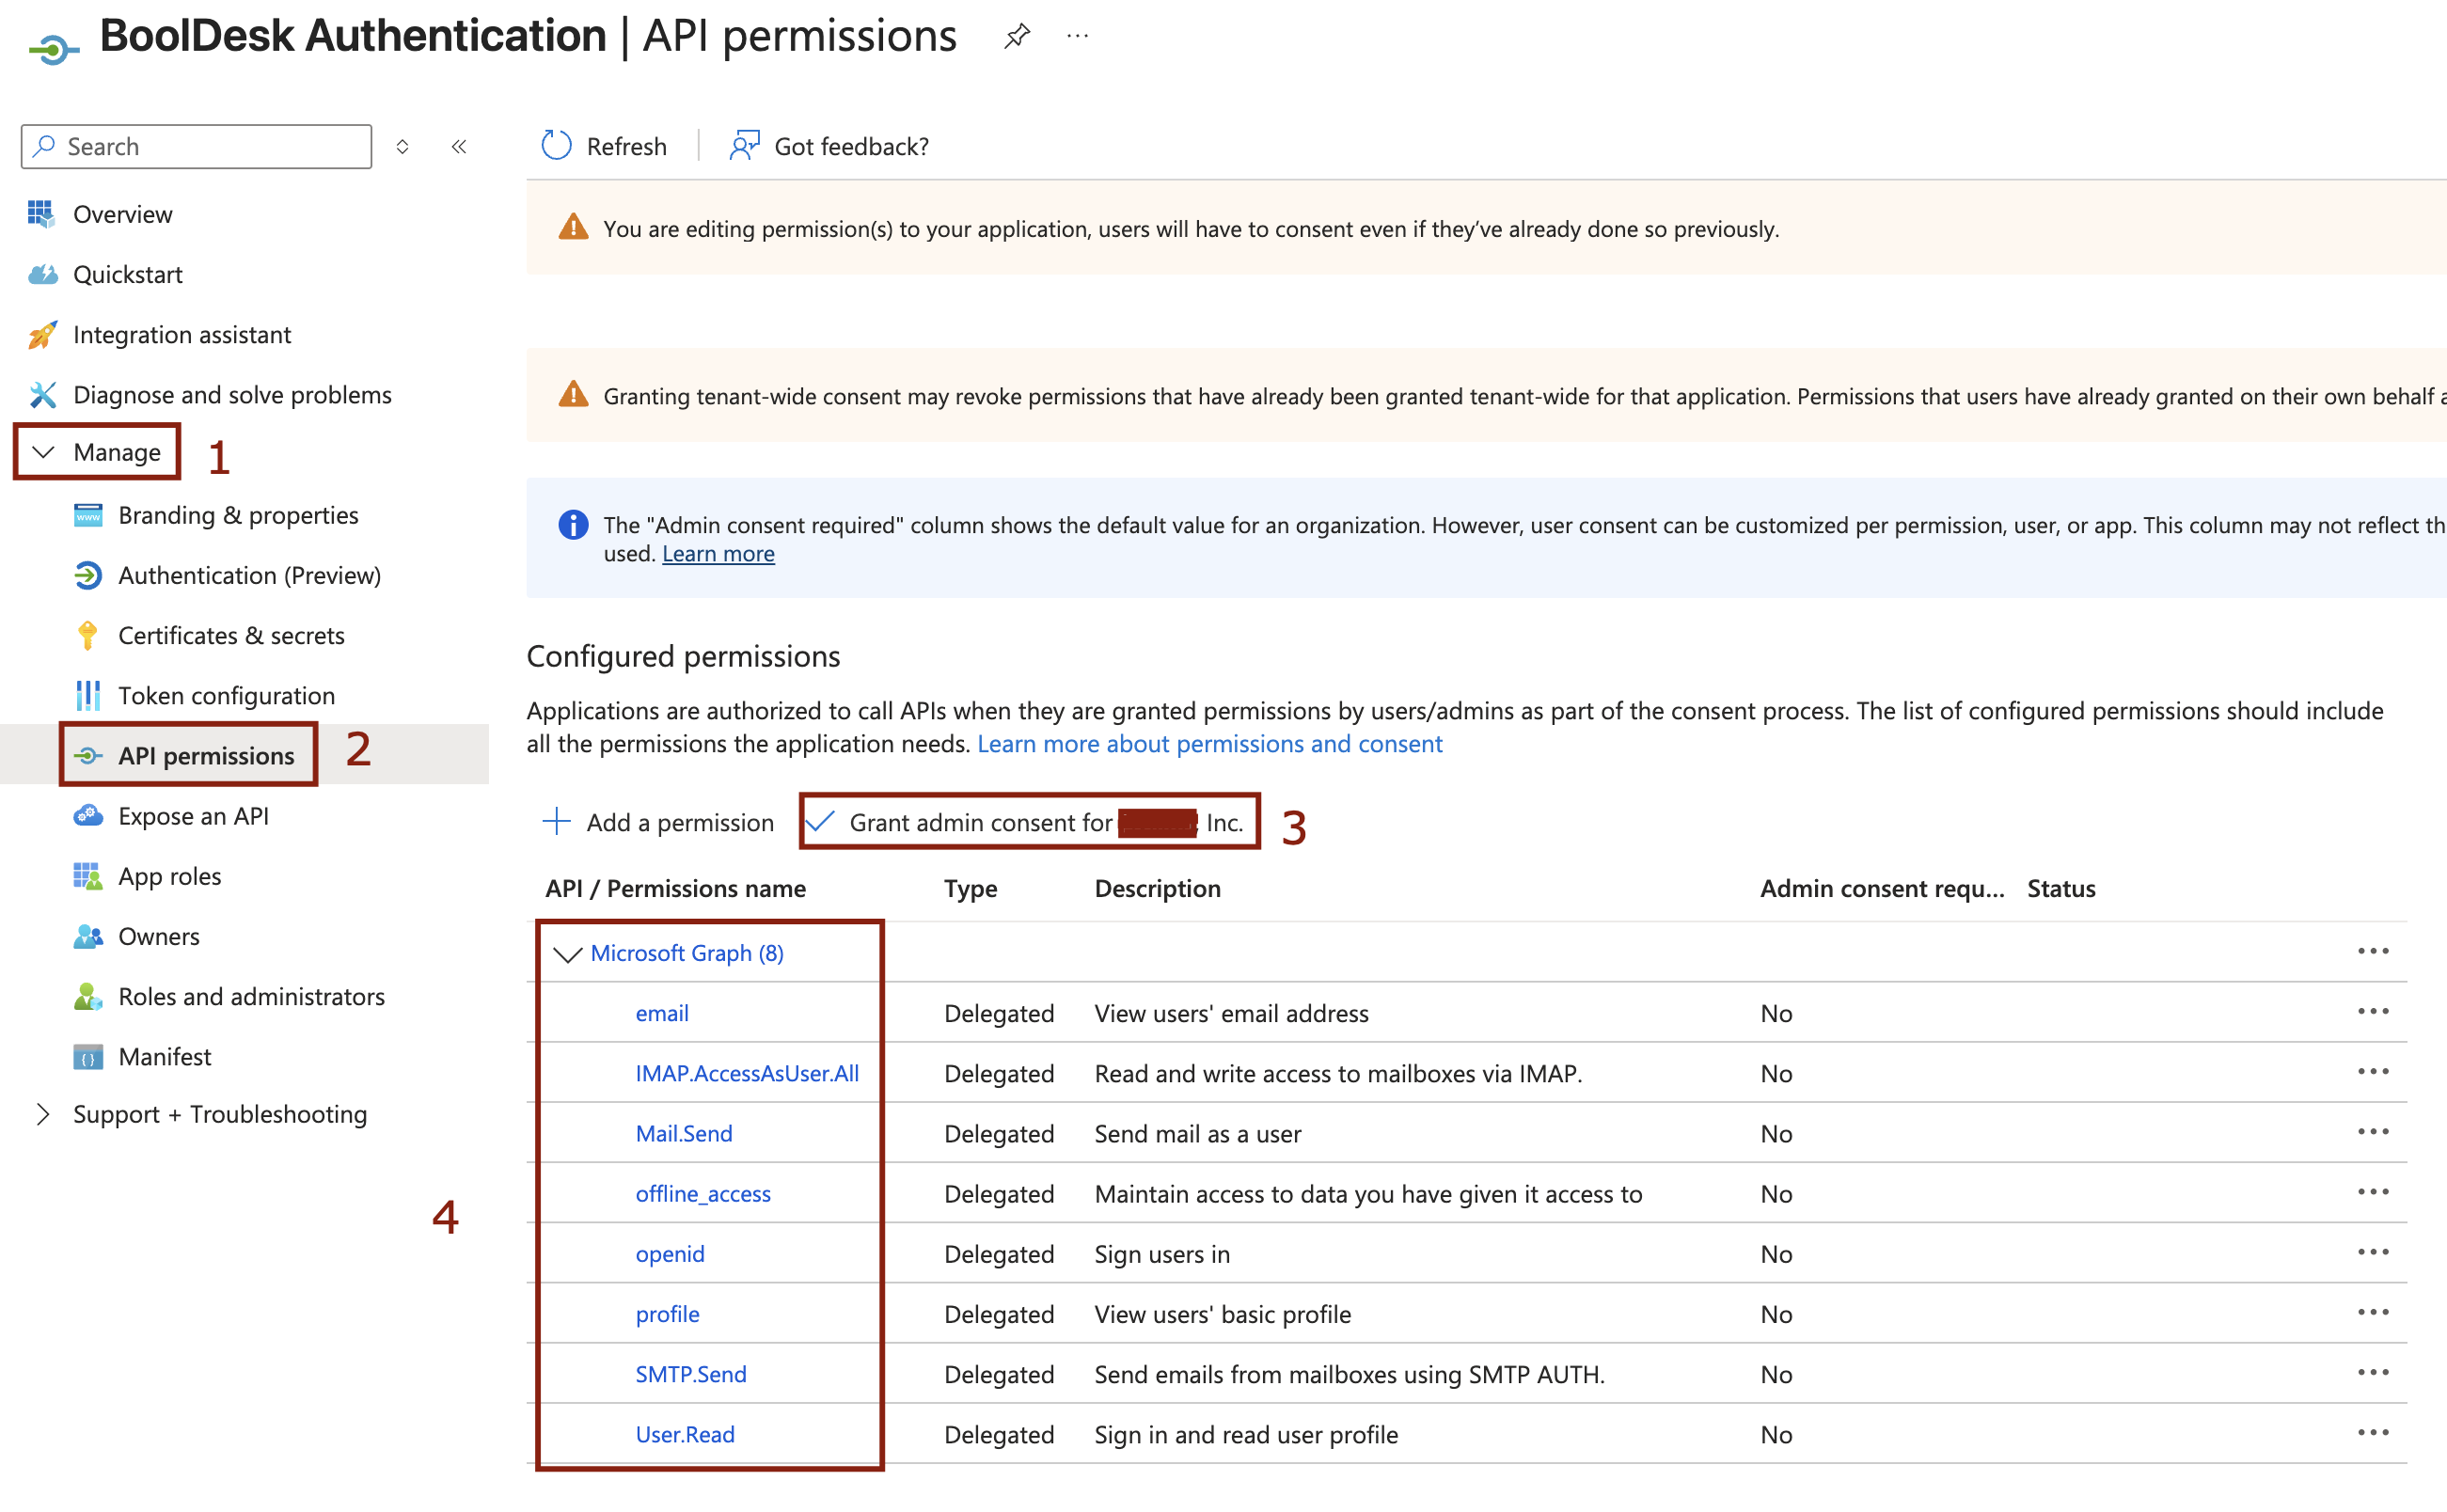
Task: Click the Manifest icon in sidebar
Action: pyautogui.click(x=88, y=1057)
